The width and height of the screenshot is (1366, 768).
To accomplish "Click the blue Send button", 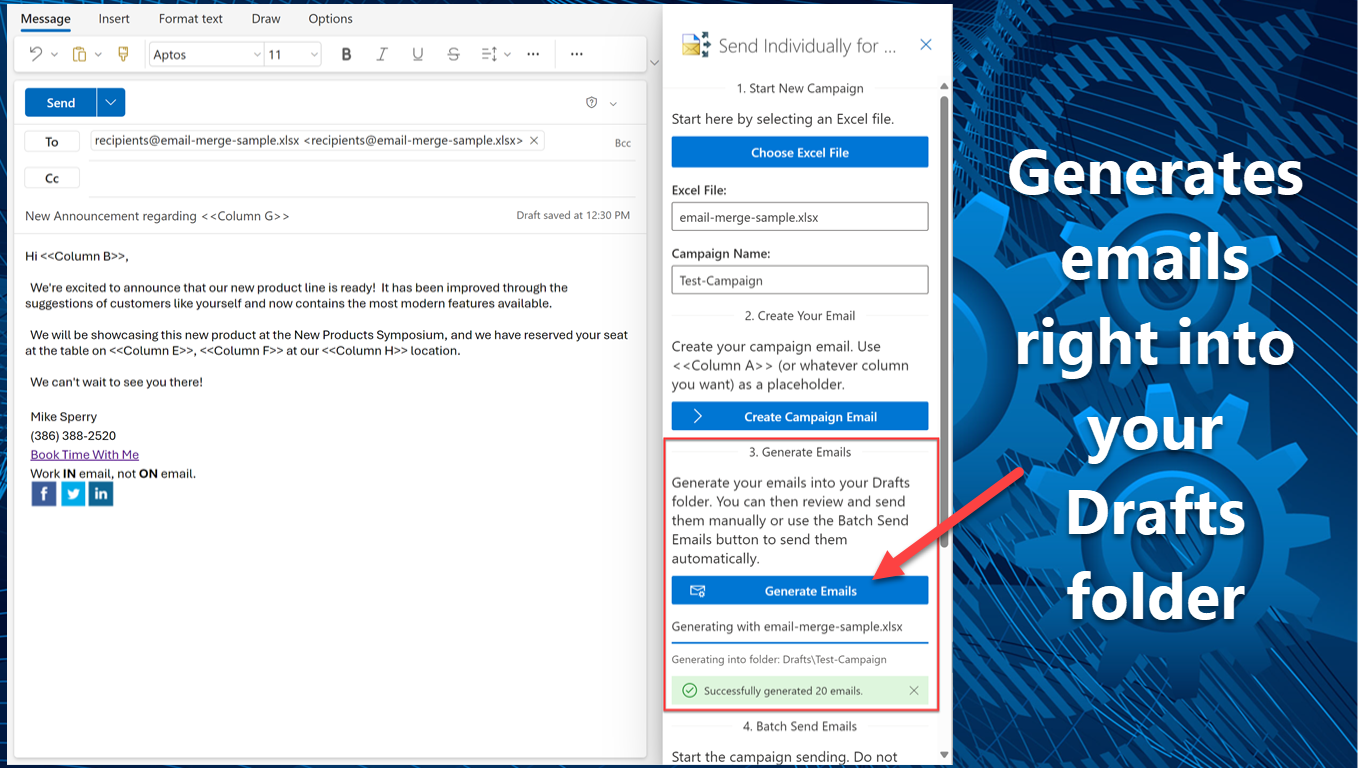I will coord(61,103).
